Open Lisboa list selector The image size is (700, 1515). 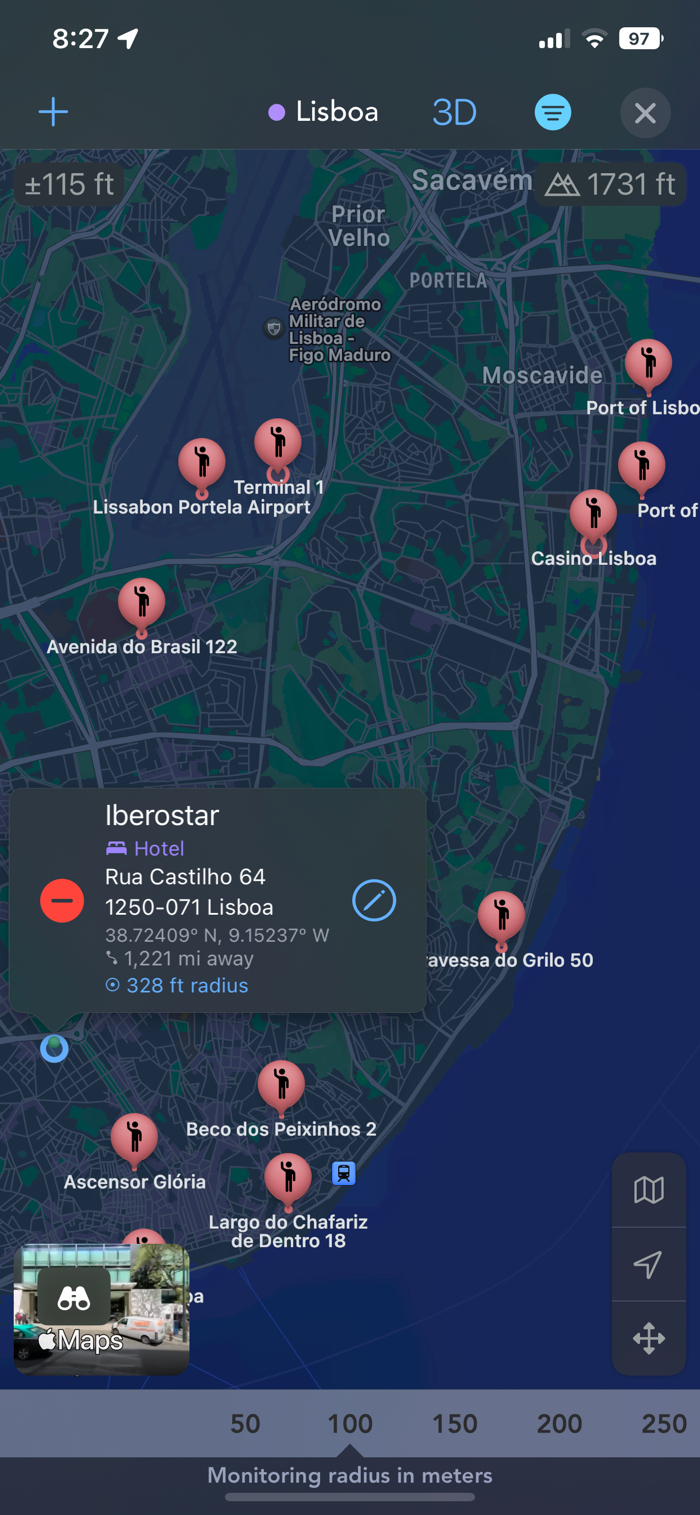(x=323, y=112)
